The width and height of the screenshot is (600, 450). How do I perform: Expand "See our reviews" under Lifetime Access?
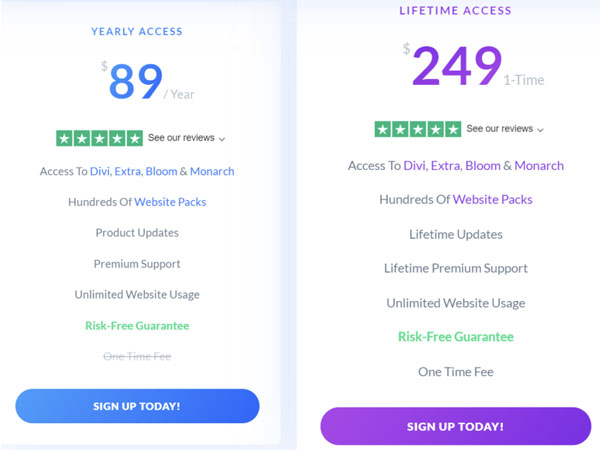505,129
